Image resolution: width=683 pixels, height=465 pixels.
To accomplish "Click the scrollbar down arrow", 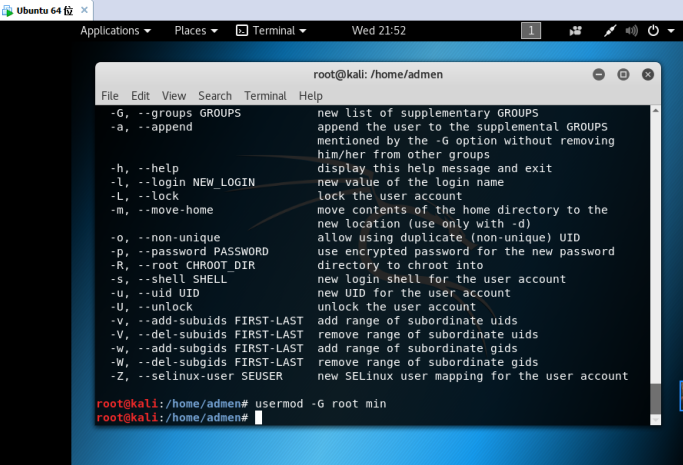I will pos(656,420).
